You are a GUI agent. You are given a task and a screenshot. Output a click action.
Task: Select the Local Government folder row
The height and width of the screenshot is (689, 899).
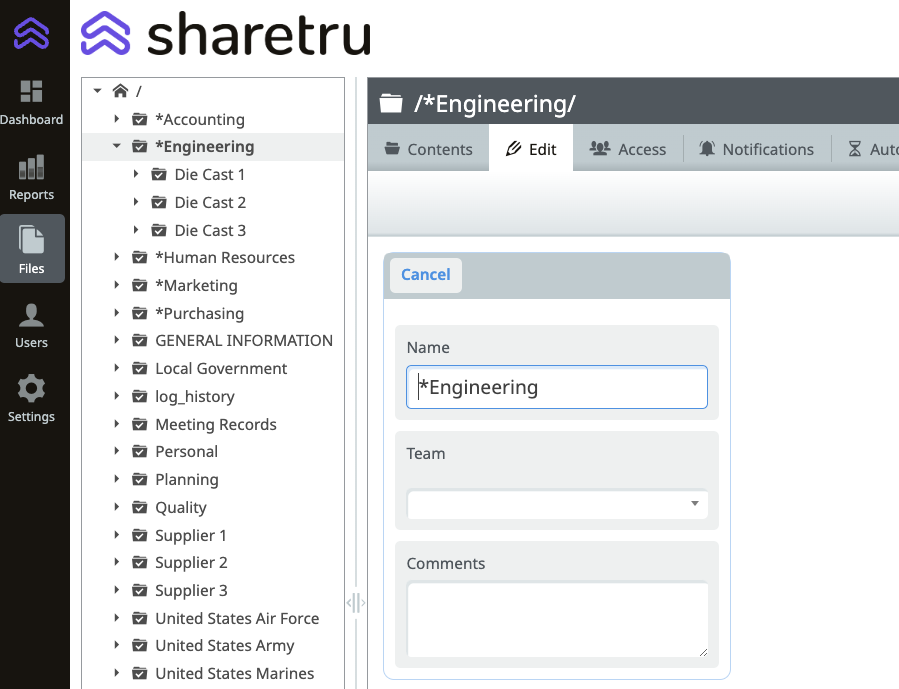[213, 369]
